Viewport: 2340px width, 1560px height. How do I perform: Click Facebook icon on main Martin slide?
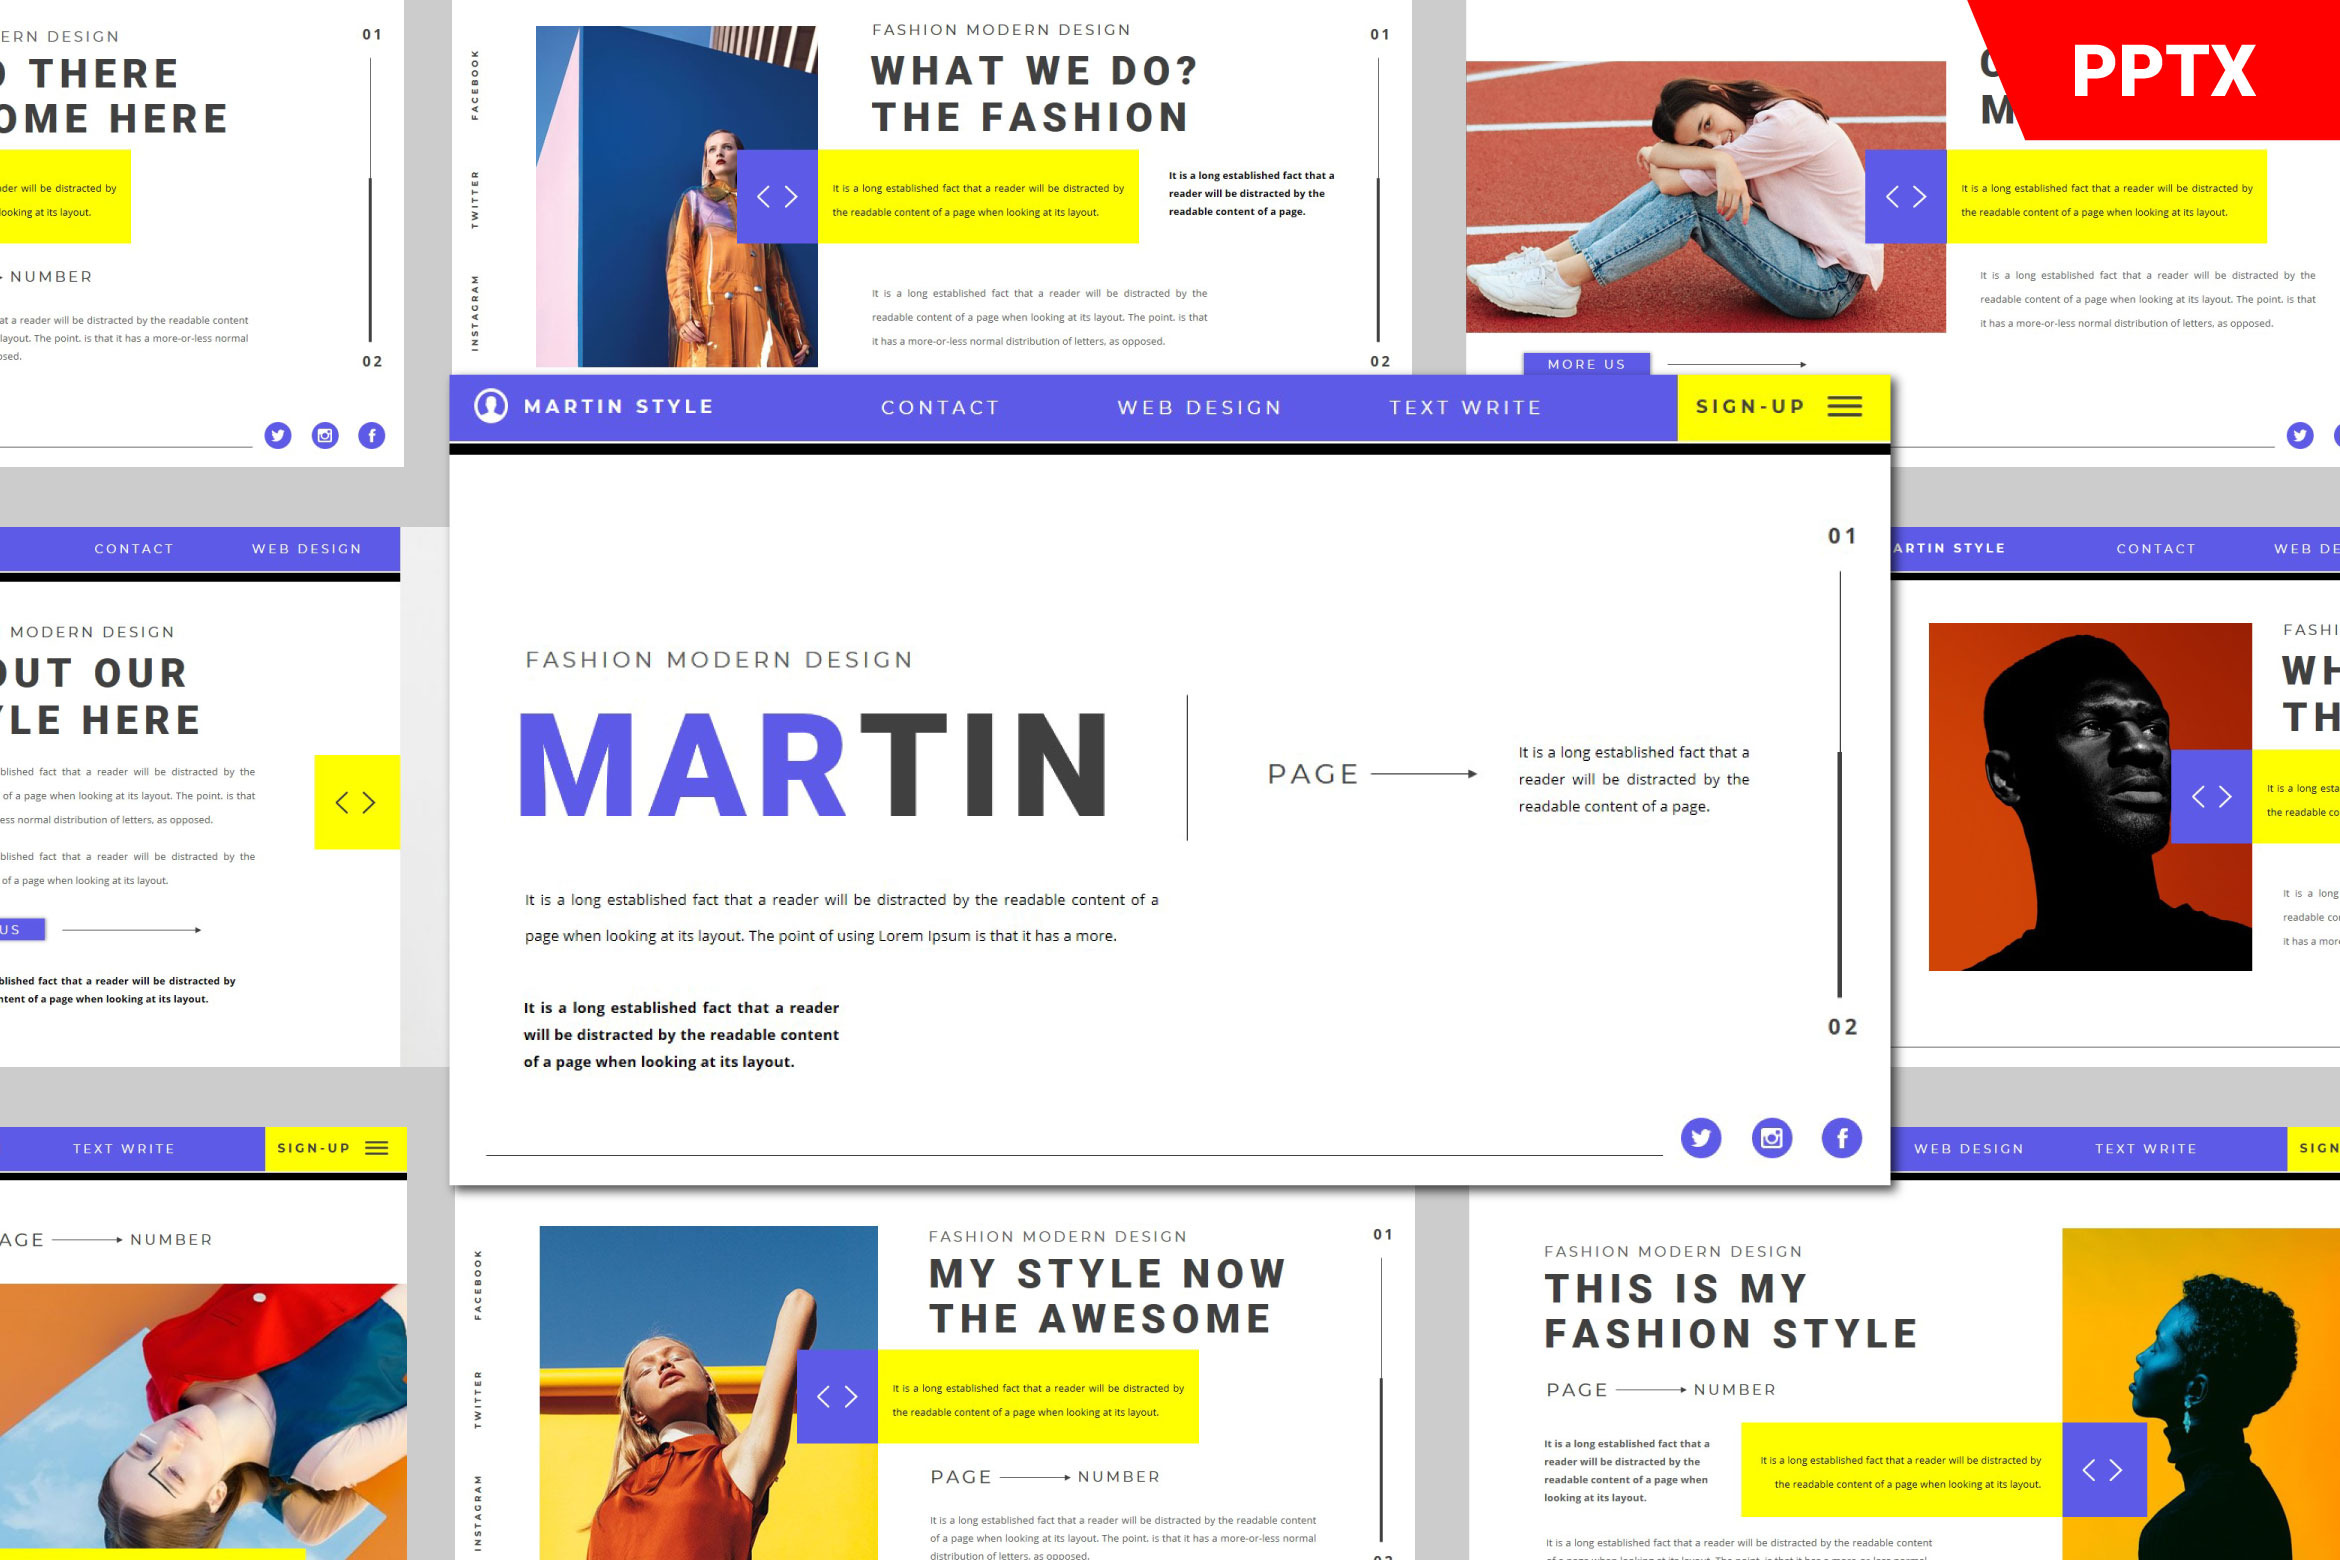pyautogui.click(x=1841, y=1137)
